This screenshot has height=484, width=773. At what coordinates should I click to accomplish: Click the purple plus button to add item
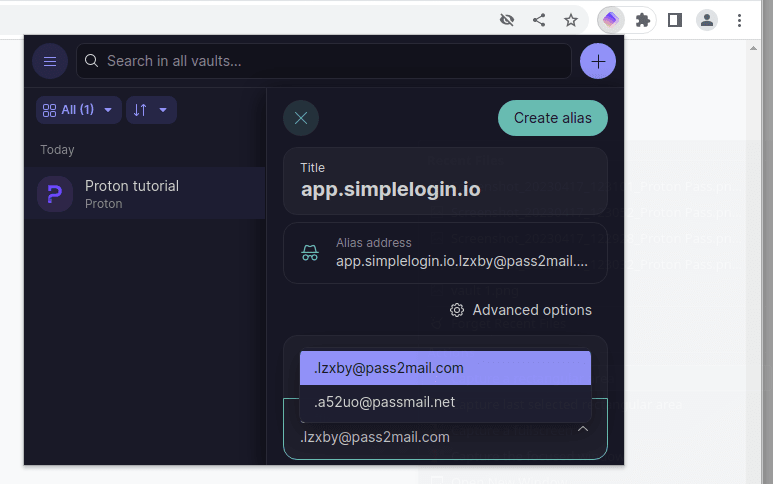click(598, 61)
